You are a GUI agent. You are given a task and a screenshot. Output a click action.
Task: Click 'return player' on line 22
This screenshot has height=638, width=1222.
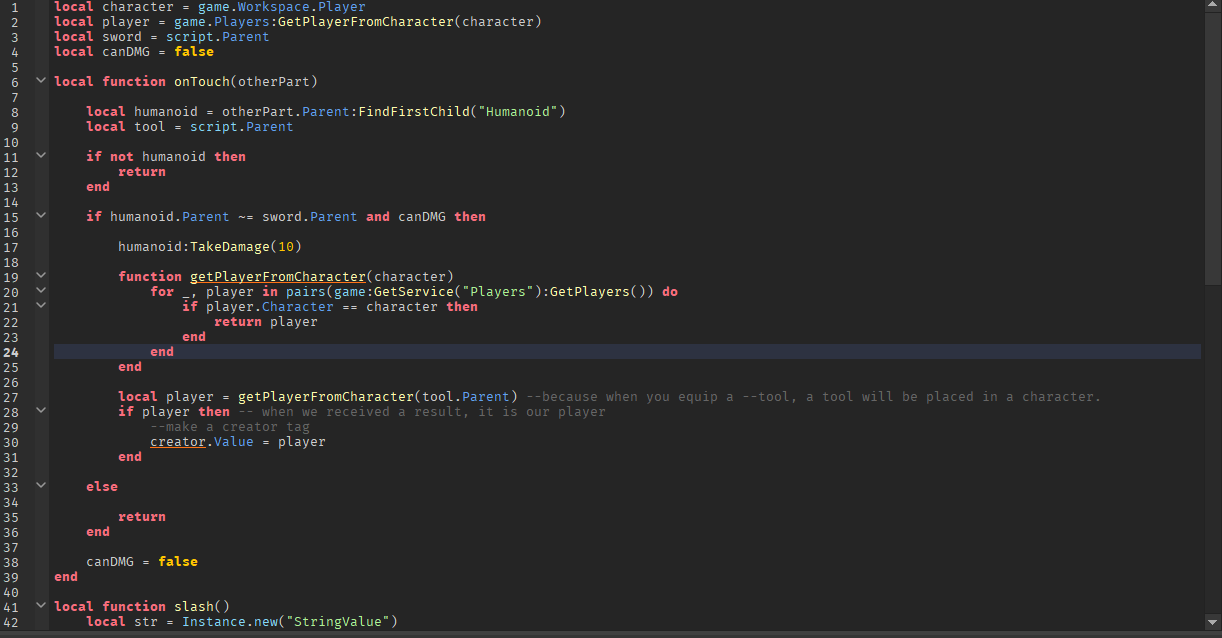266,322
